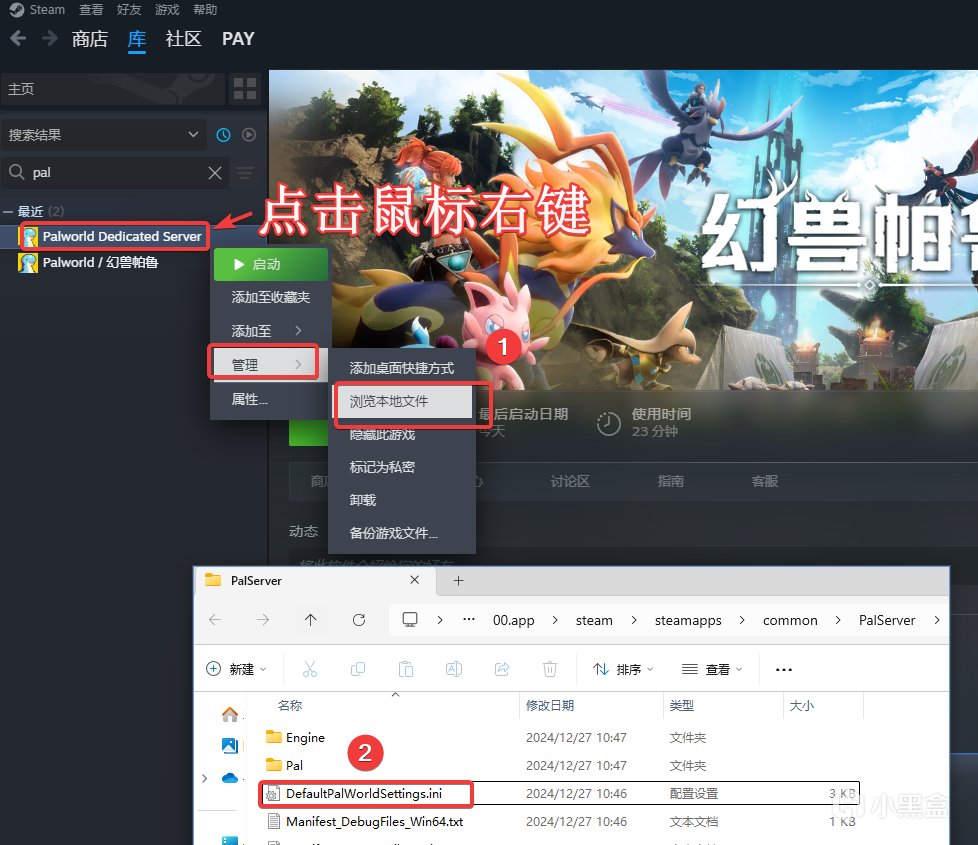Click the Steam back navigation arrow
The height and width of the screenshot is (845, 978).
point(18,39)
